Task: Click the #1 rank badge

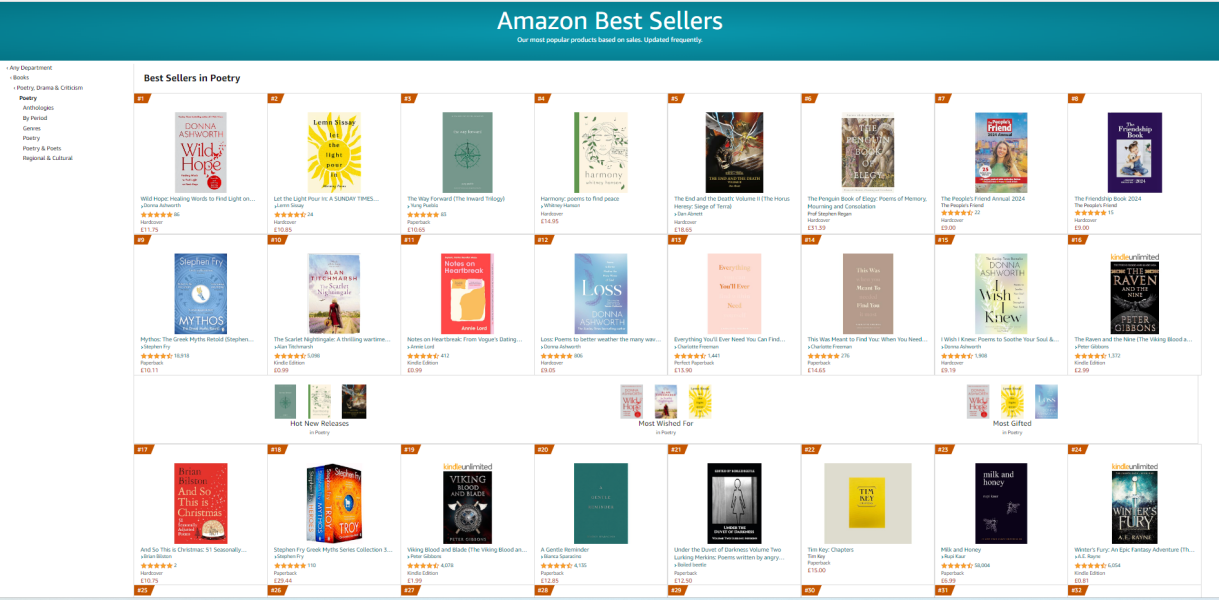Action: coord(141,98)
